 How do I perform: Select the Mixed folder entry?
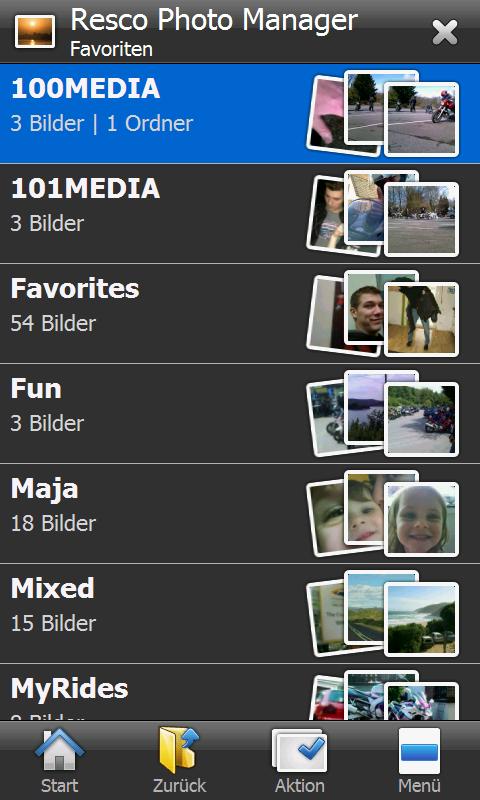240,613
